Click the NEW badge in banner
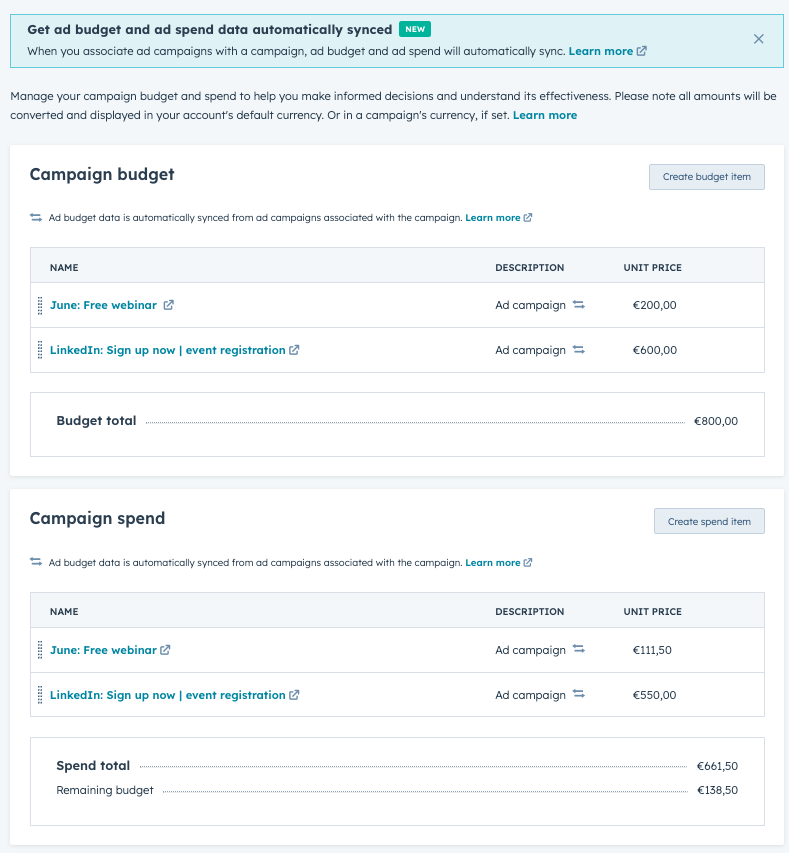The height and width of the screenshot is (853, 789). (415, 29)
